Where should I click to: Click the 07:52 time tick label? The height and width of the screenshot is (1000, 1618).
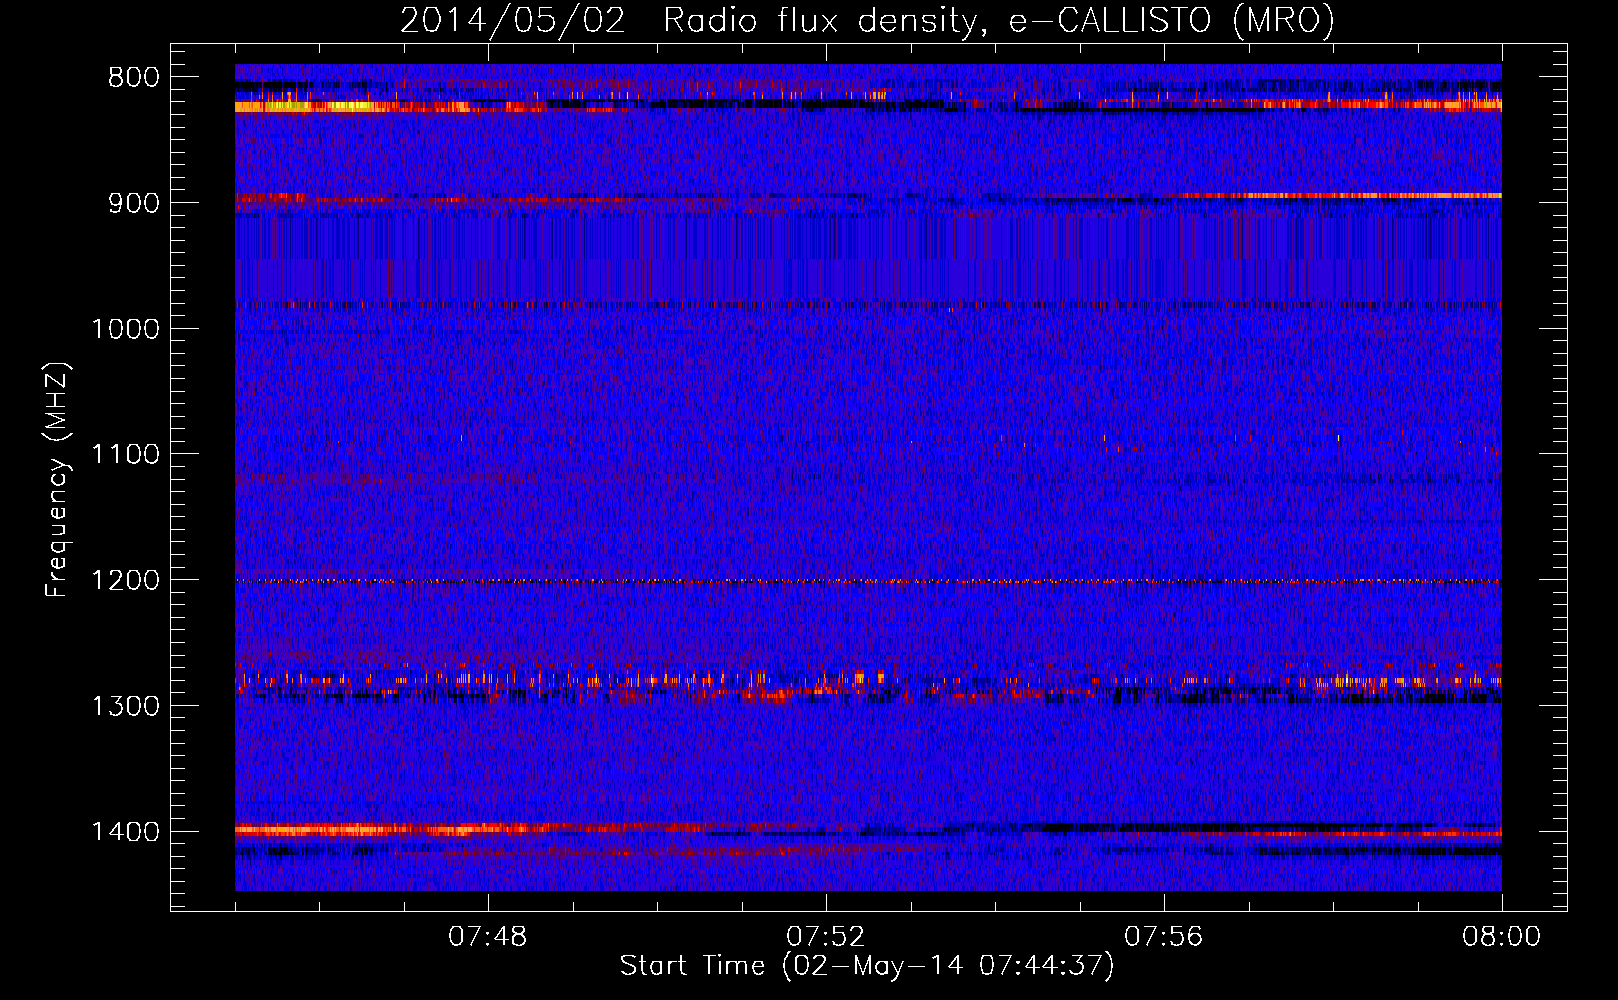coord(826,937)
